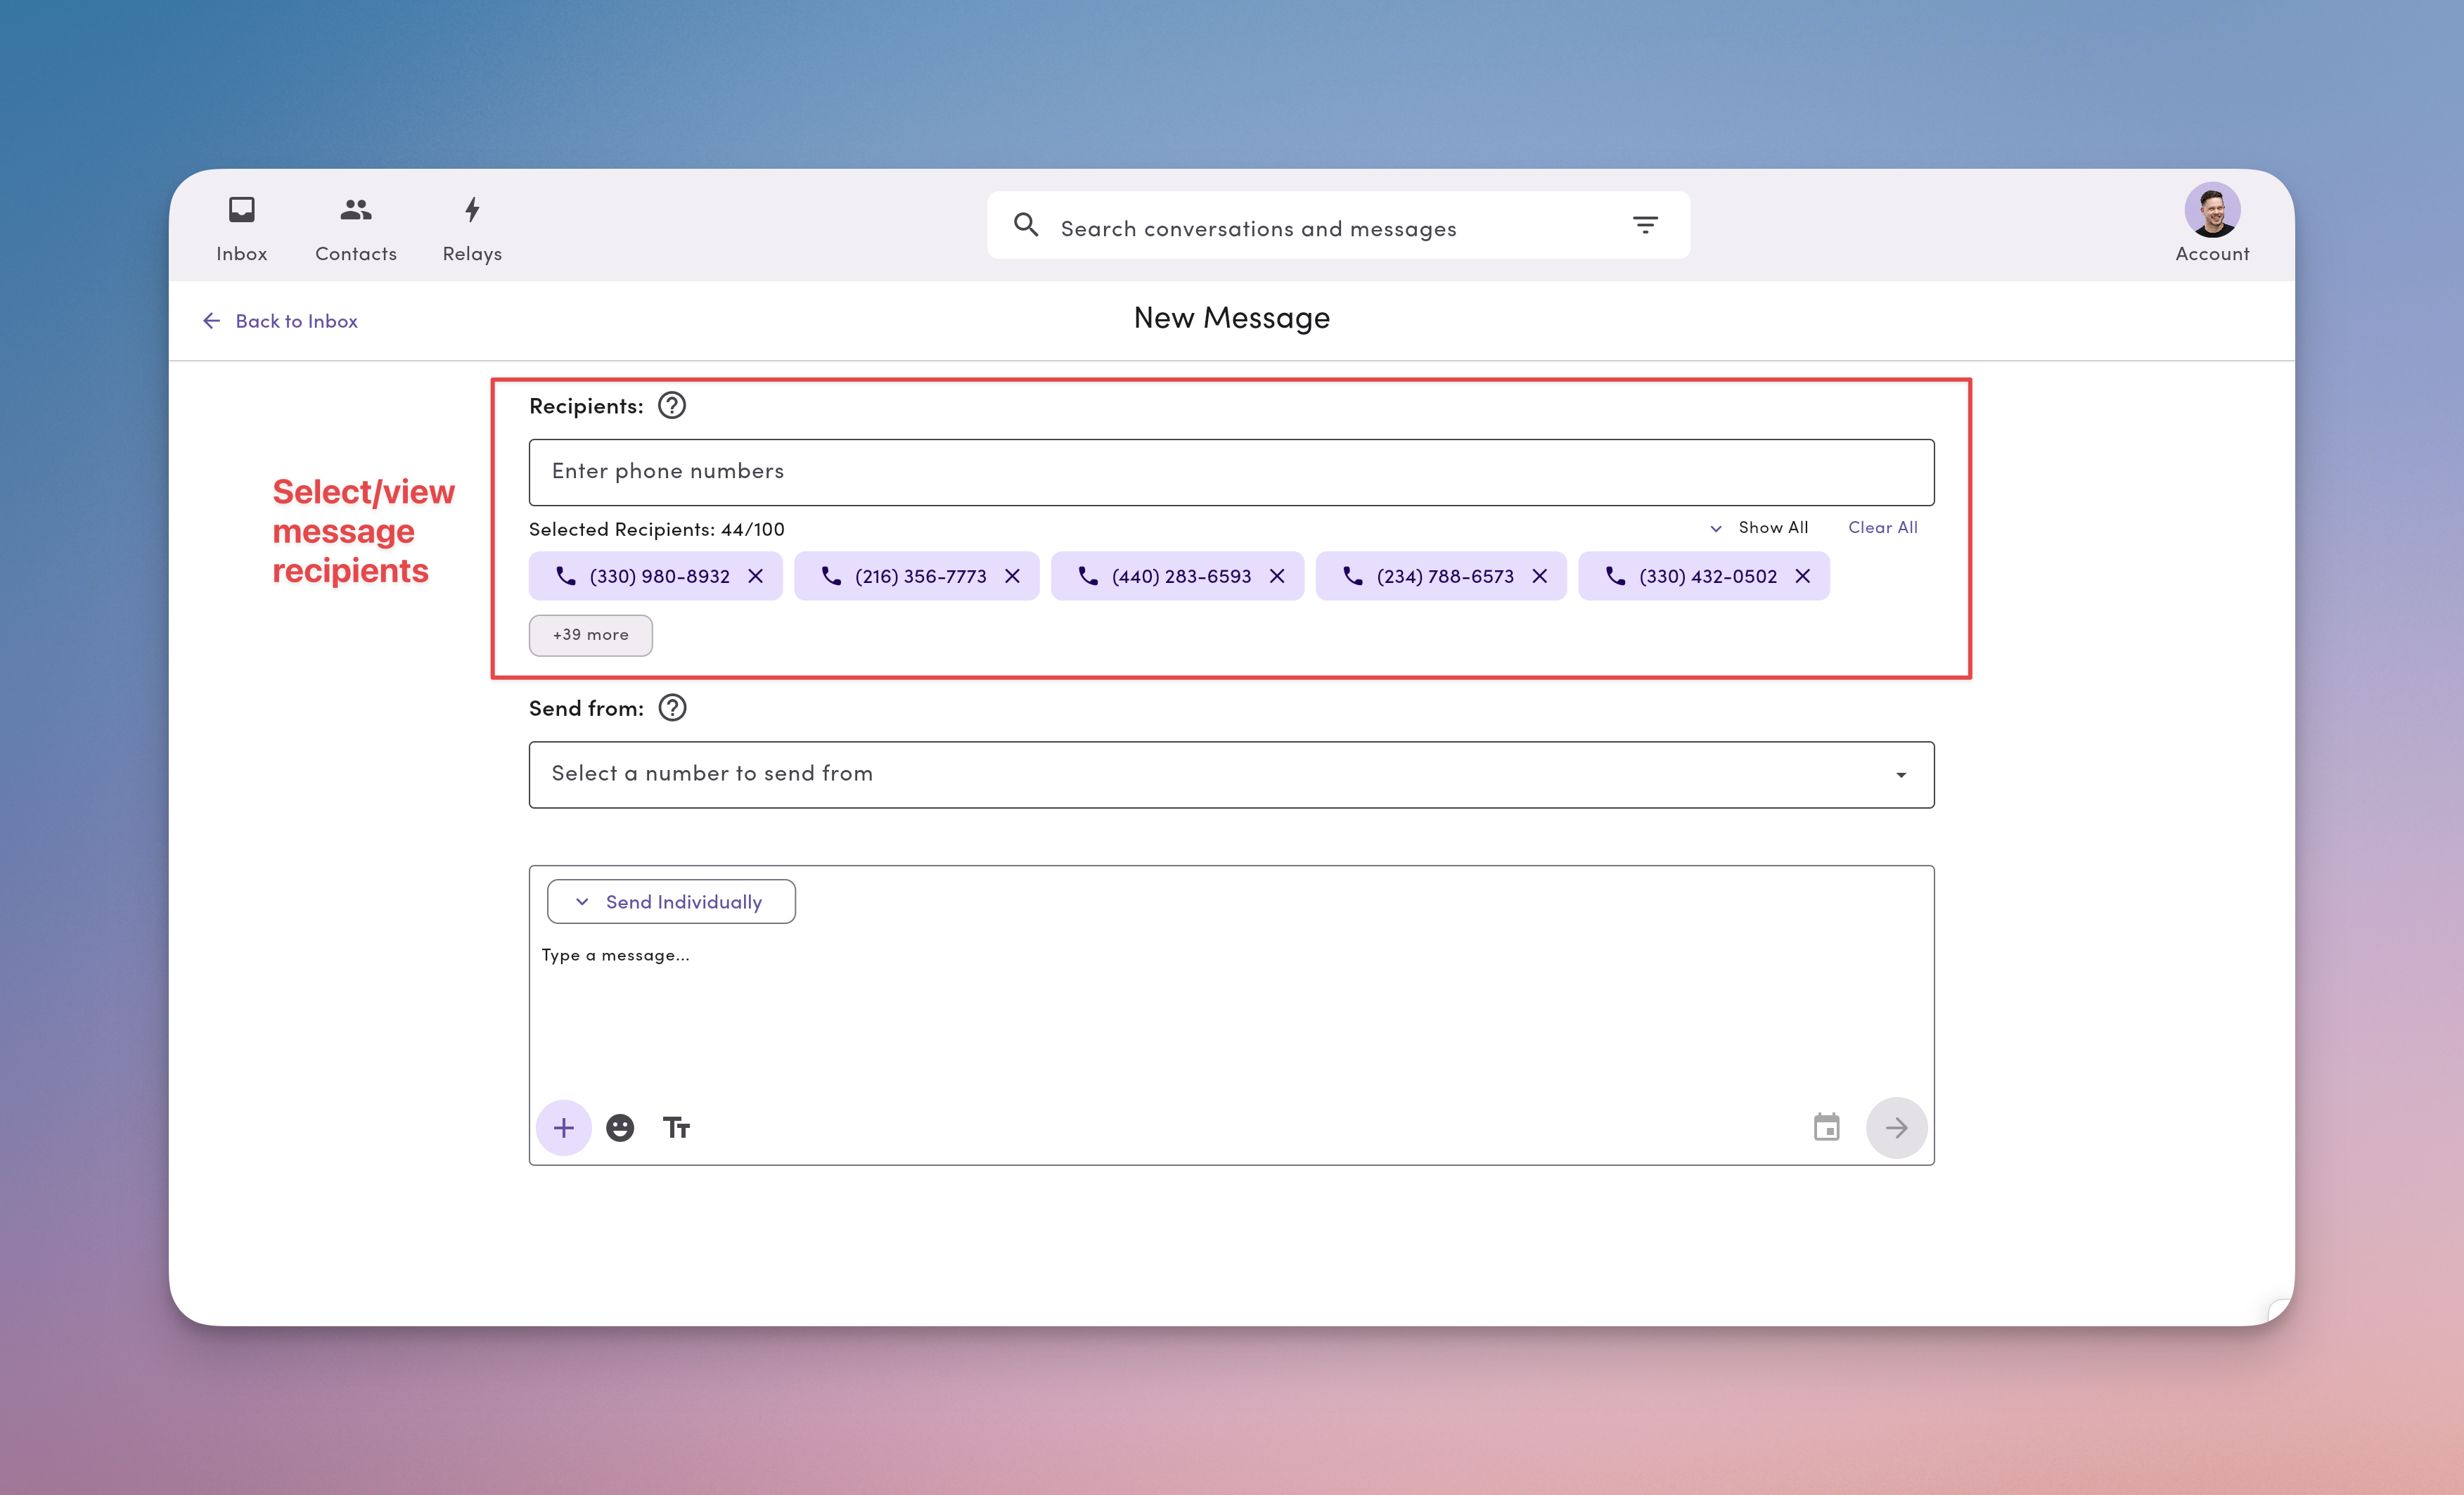Open the Send from help question mark icon
The height and width of the screenshot is (1495, 2464).
(671, 708)
